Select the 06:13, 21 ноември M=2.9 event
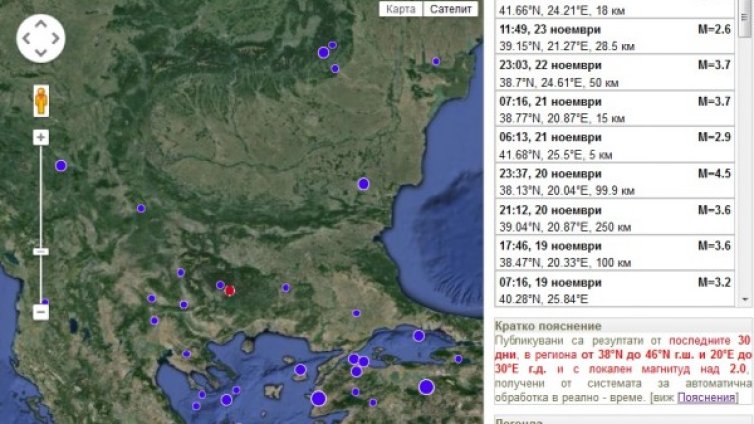This screenshot has width=754, height=424. tap(615, 145)
